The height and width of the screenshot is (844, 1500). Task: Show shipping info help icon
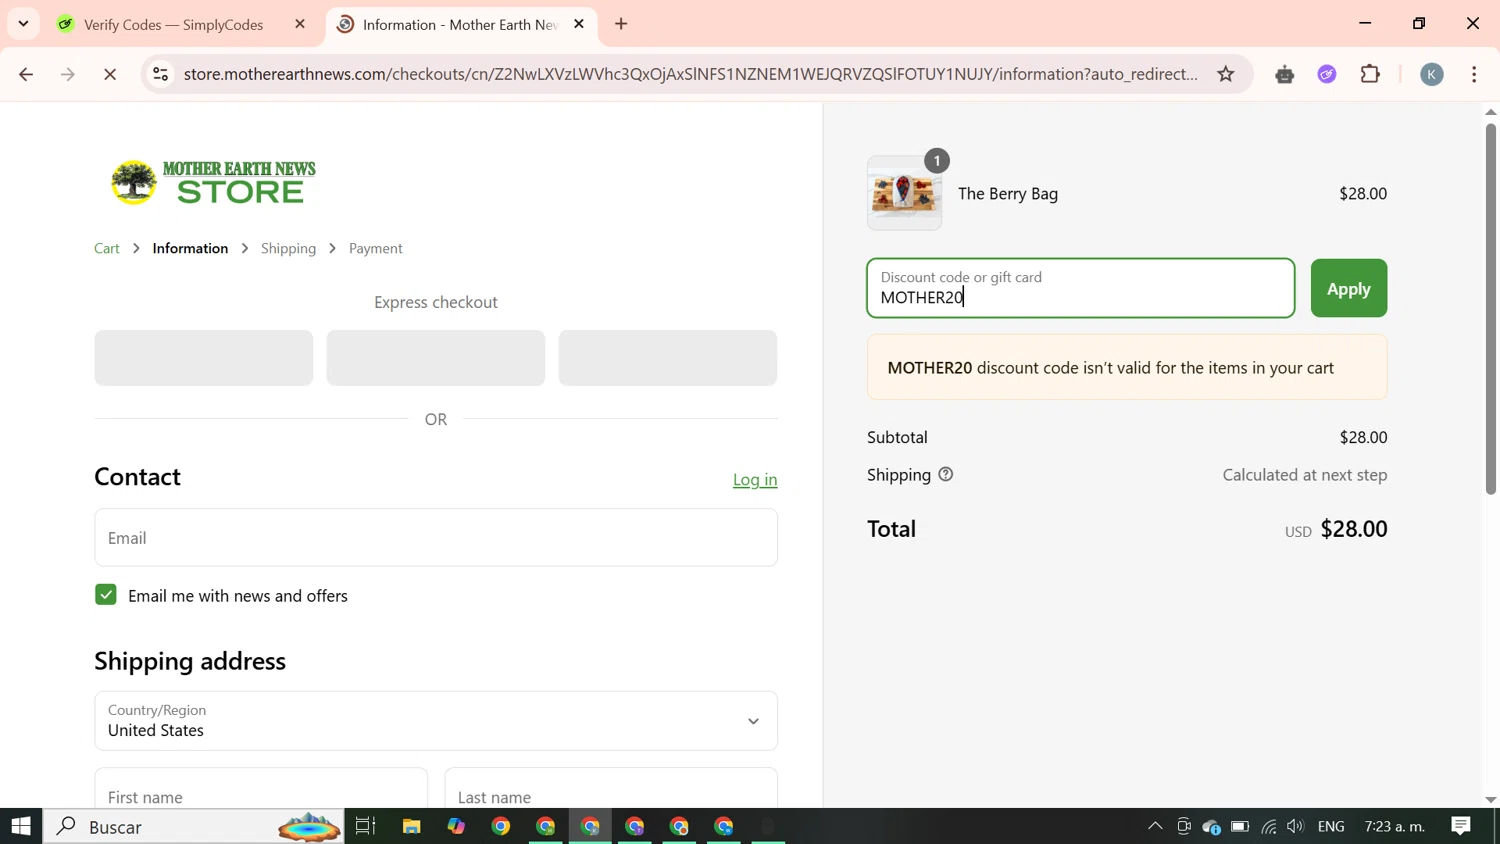(x=946, y=475)
